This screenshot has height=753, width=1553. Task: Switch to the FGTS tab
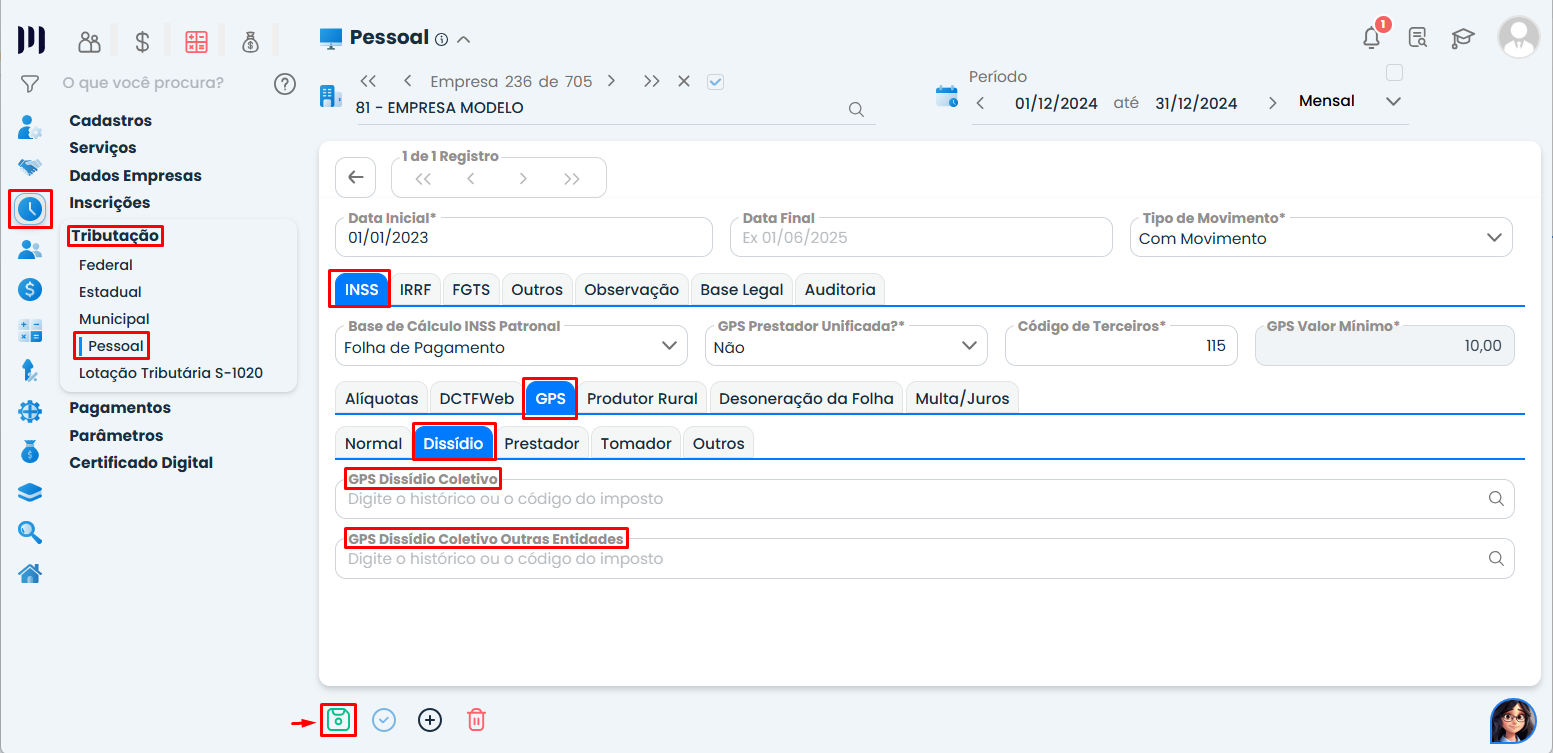pos(470,289)
